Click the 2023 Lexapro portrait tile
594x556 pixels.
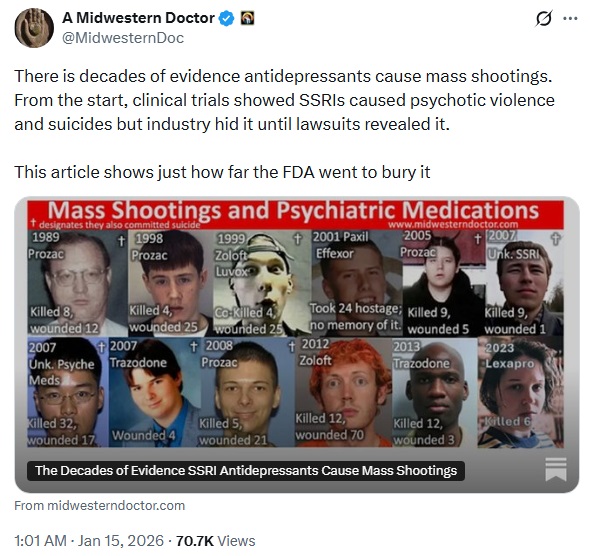pos(520,392)
